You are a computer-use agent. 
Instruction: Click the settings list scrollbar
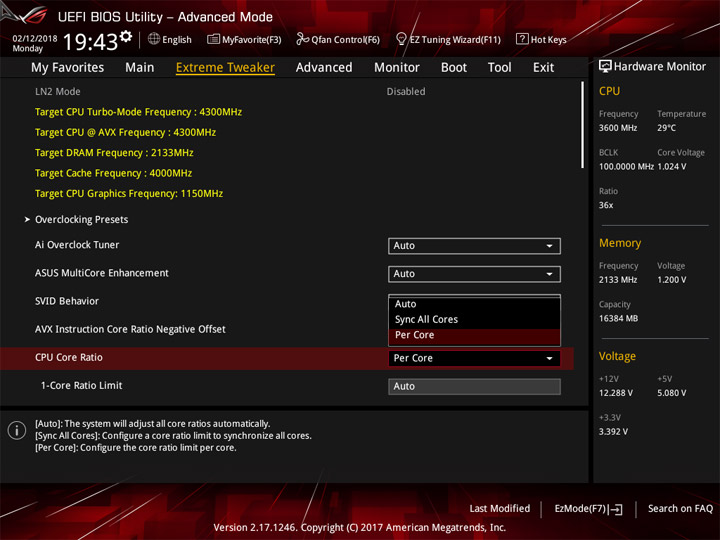[x=582, y=125]
